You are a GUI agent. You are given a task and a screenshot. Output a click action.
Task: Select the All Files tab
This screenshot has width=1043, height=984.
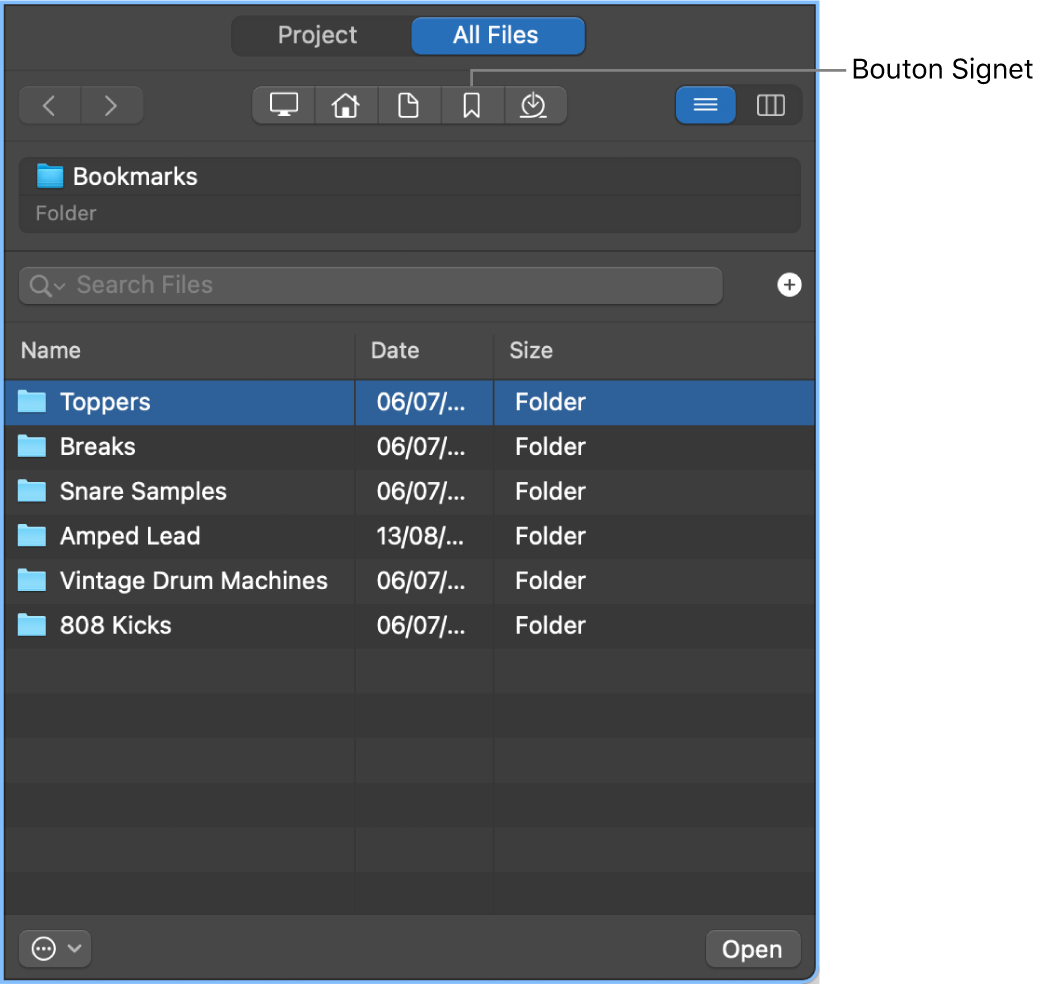[496, 36]
